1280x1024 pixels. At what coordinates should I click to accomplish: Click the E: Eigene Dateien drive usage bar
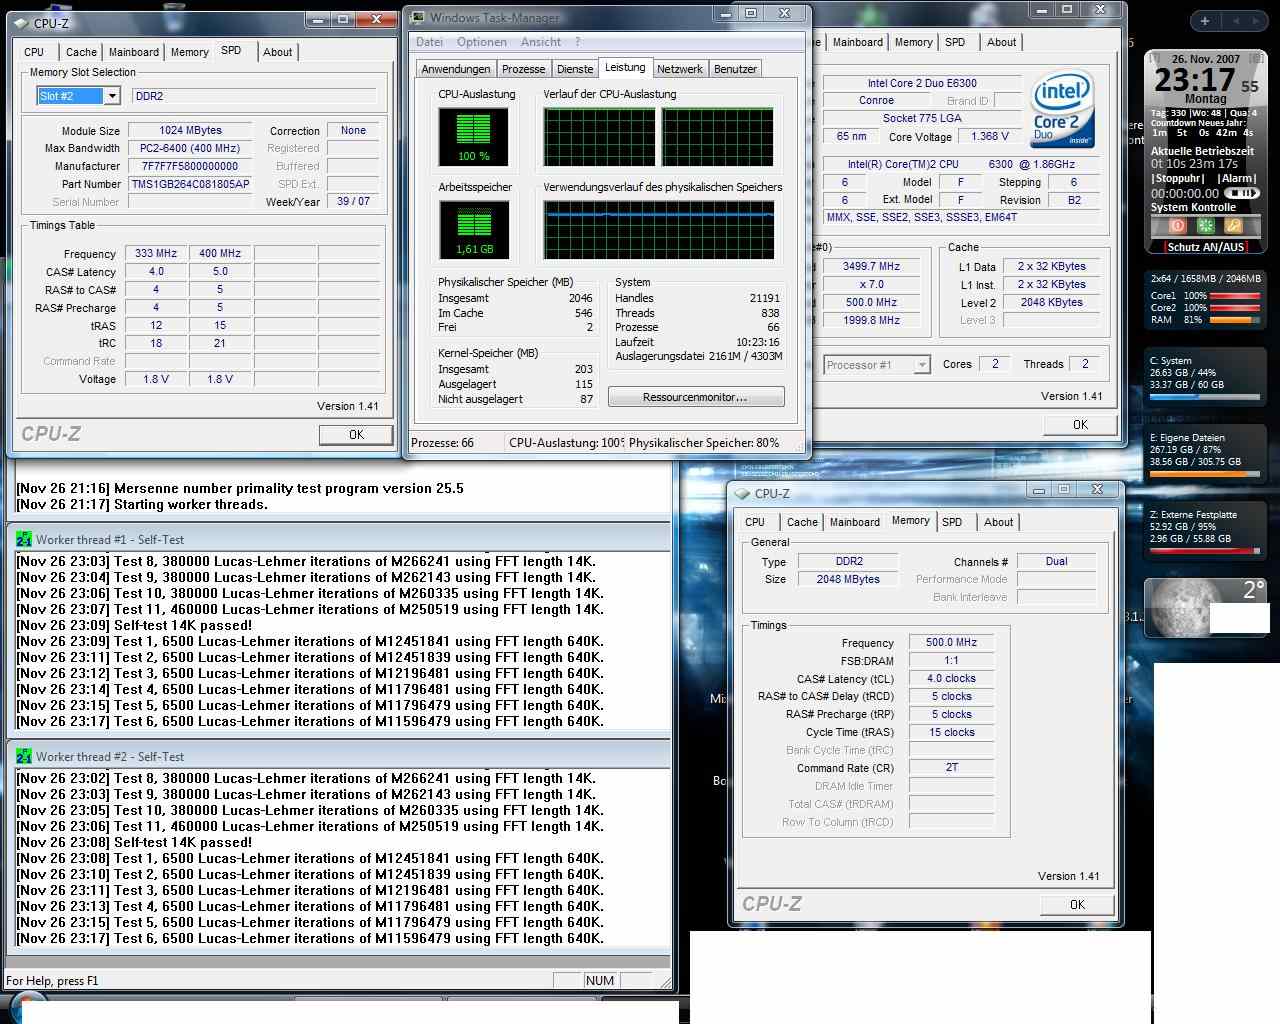pyautogui.click(x=1205, y=474)
